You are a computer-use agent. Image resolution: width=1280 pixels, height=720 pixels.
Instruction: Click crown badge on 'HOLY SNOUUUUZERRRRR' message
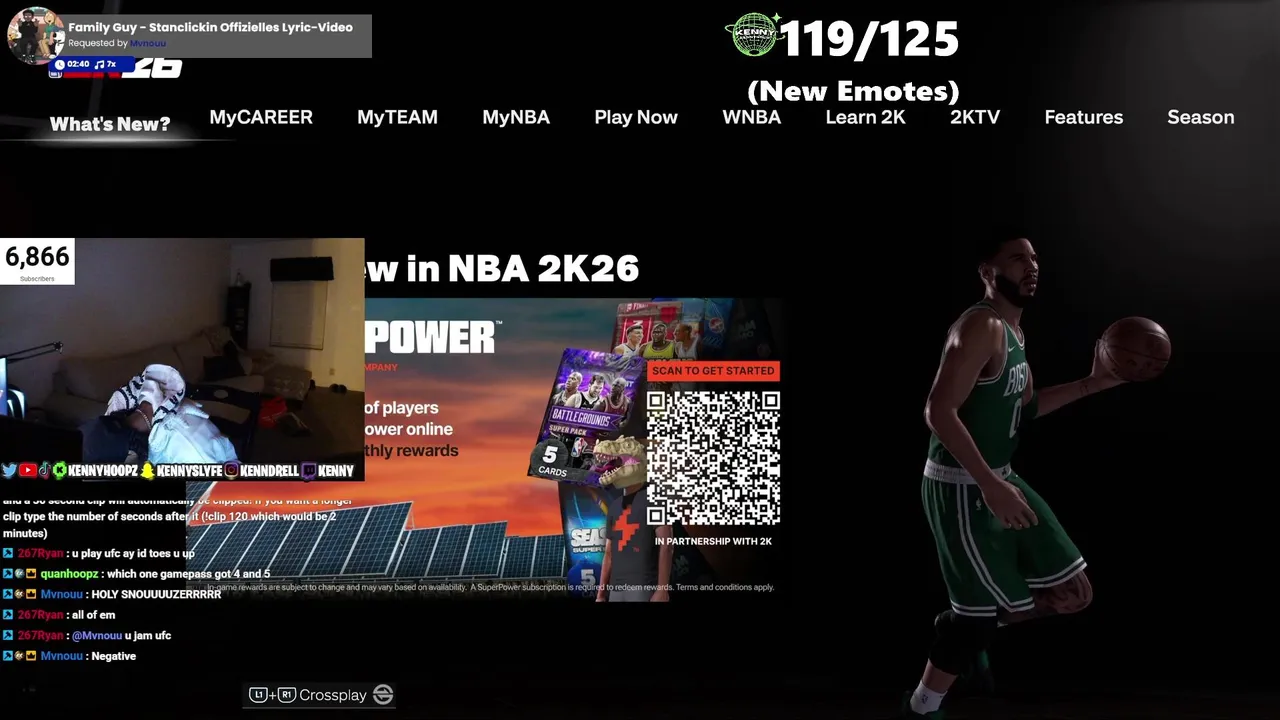click(x=31, y=594)
